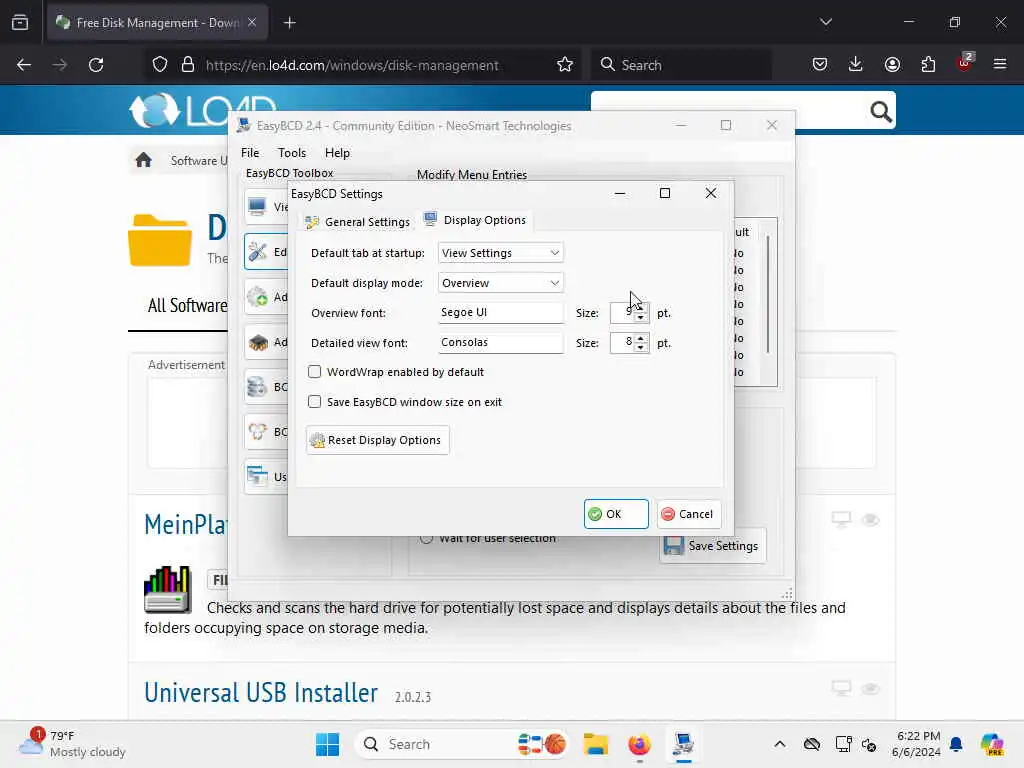The width and height of the screenshot is (1024, 768).
Task: Open the Tools menu in EasyBCD
Action: (x=292, y=153)
